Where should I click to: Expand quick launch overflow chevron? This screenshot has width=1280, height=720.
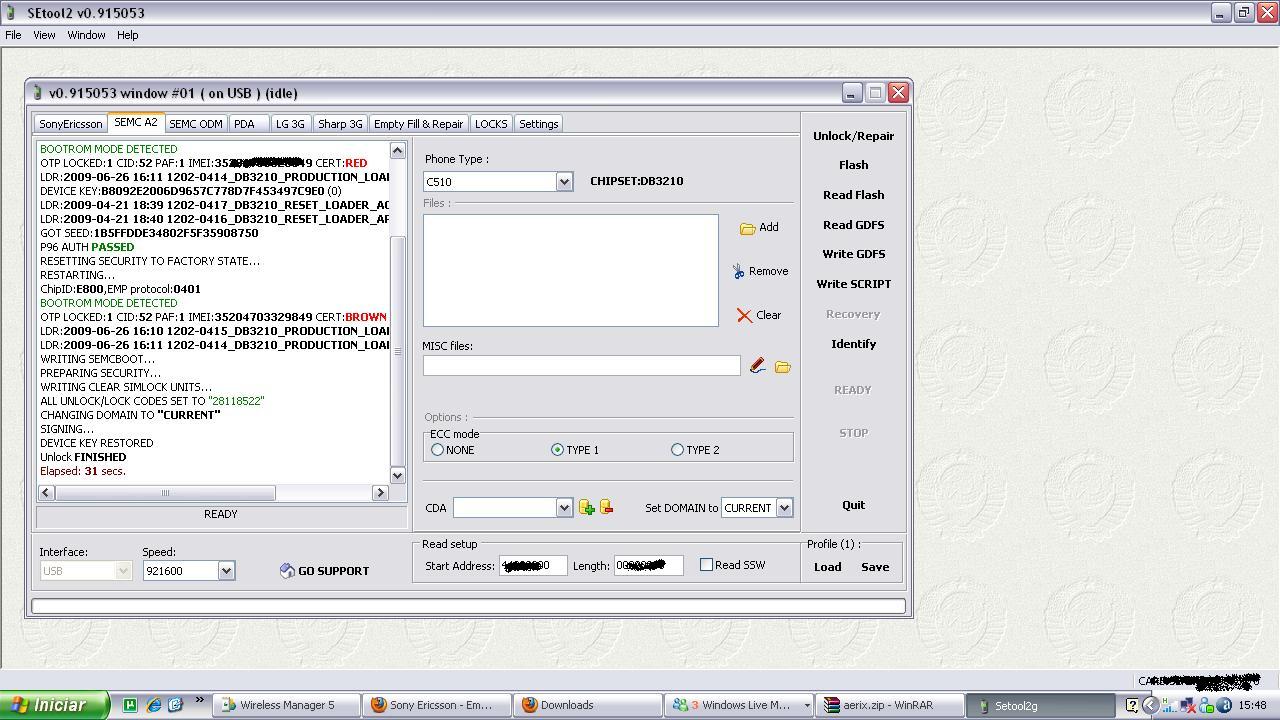point(199,700)
